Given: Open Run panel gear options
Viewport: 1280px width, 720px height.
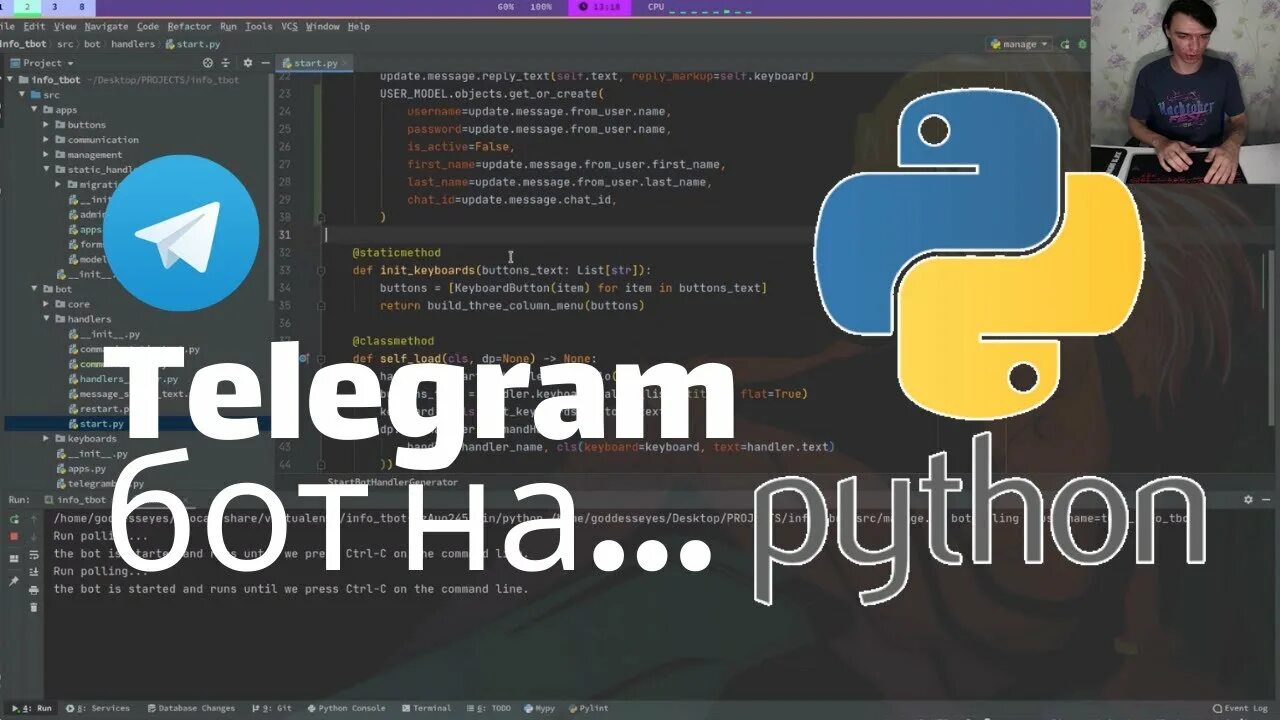Looking at the screenshot, I should (1248, 499).
